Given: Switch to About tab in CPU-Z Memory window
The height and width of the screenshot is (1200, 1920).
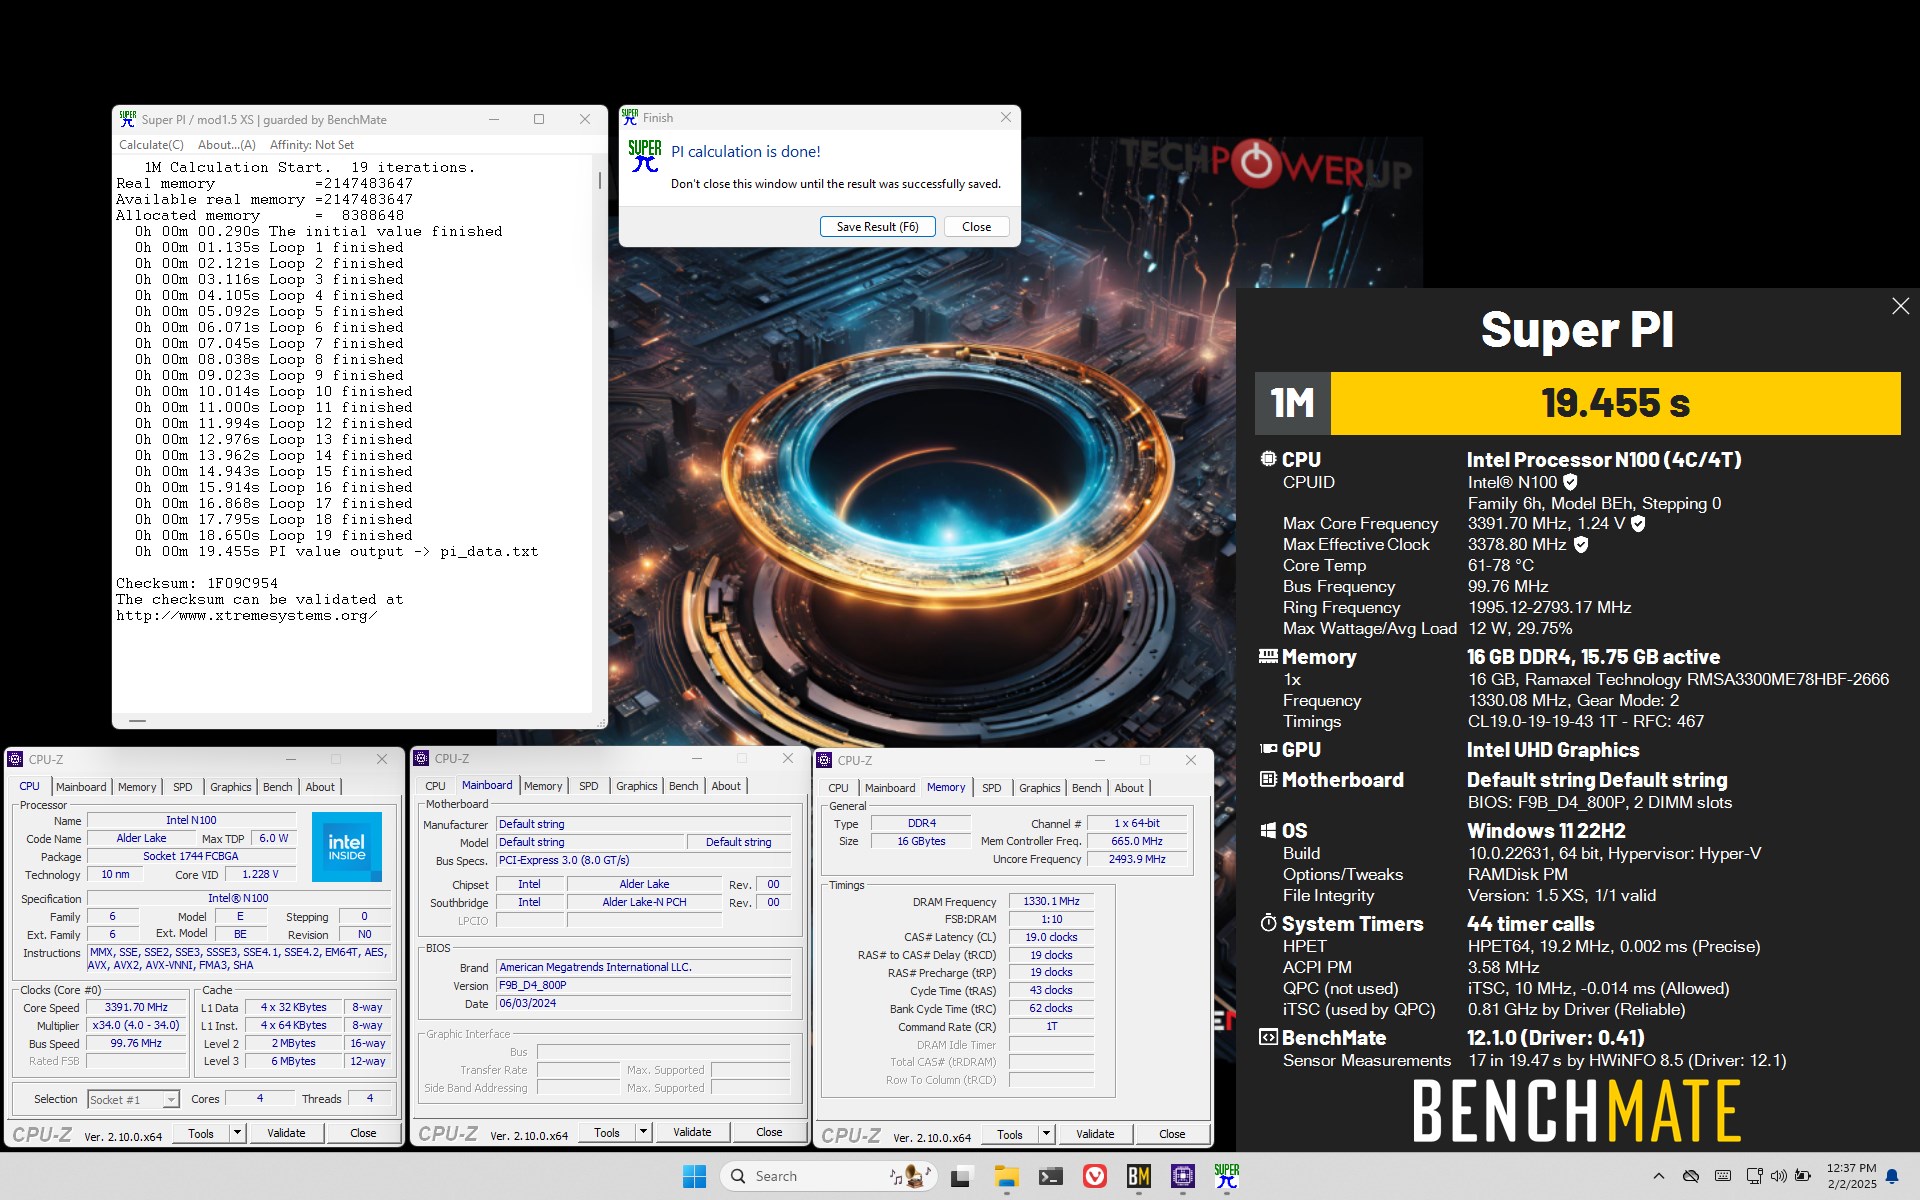Looking at the screenshot, I should [x=1129, y=788].
